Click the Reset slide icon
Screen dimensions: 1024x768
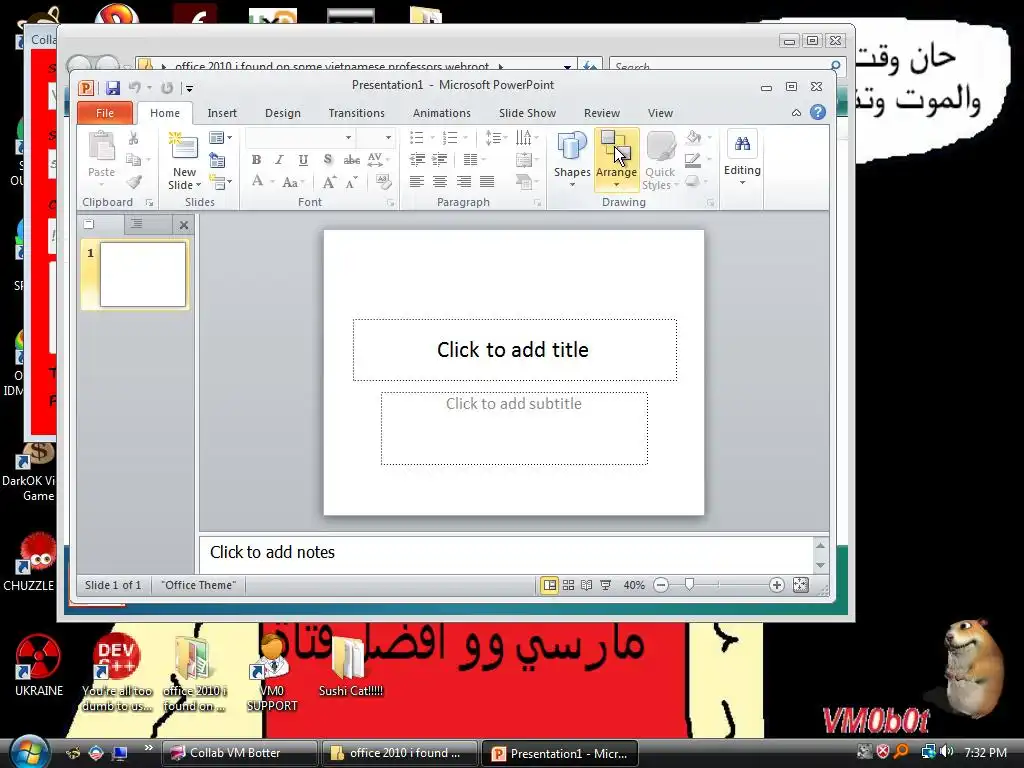[x=217, y=160]
